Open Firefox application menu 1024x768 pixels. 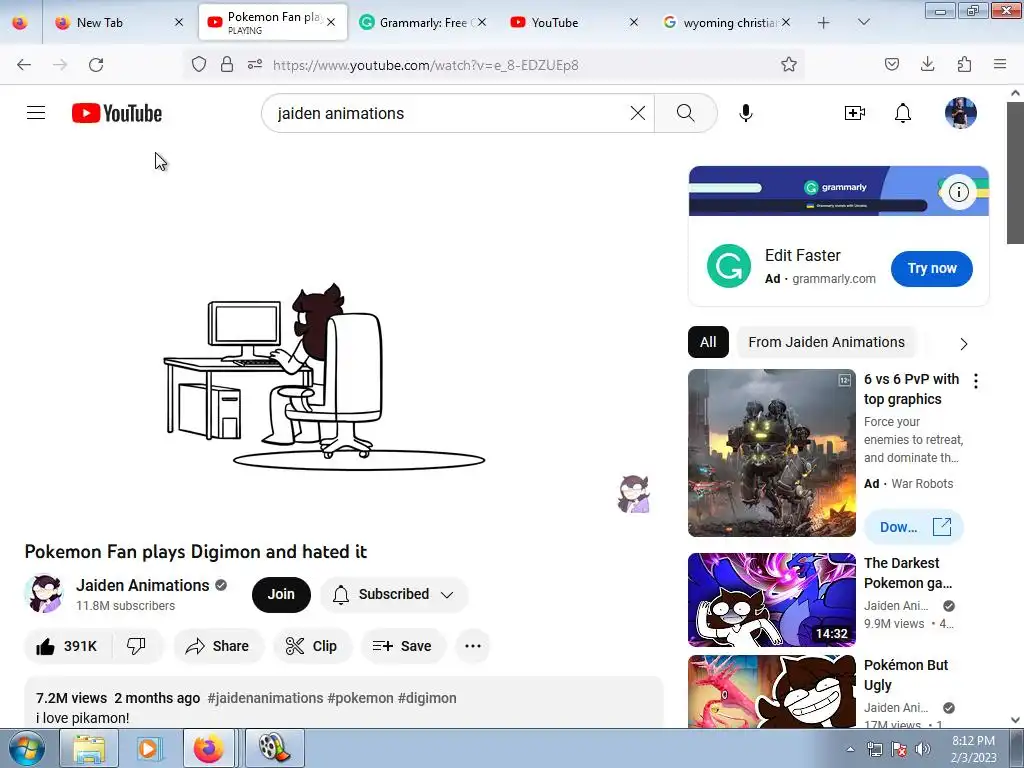(x=1000, y=65)
